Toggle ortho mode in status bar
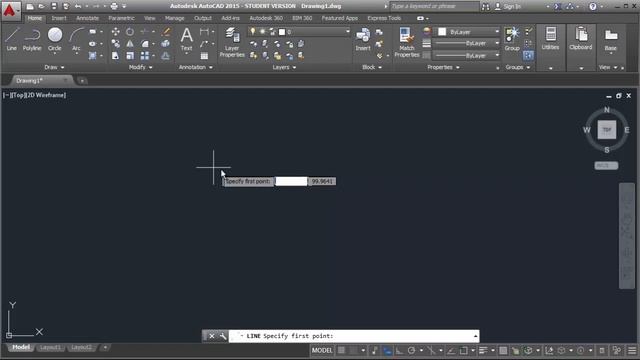 [x=399, y=350]
